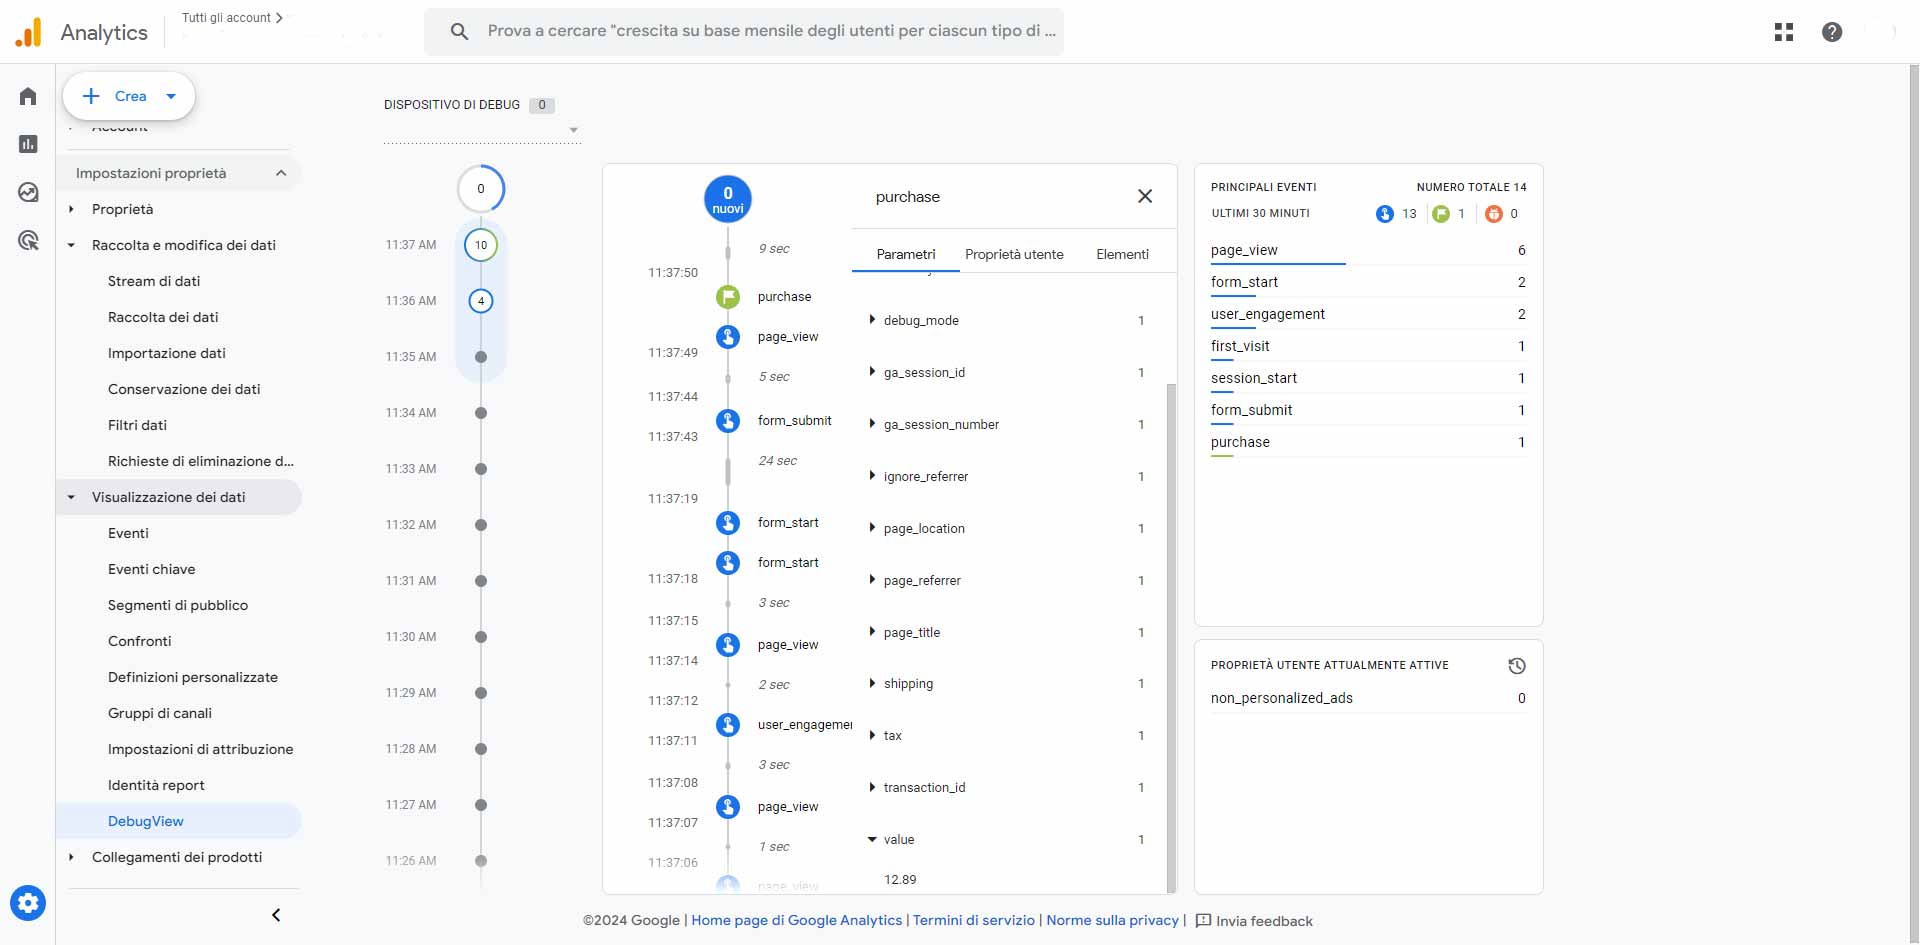Open the Google apps grid icon
The width and height of the screenshot is (1920, 945).
coord(1784,32)
